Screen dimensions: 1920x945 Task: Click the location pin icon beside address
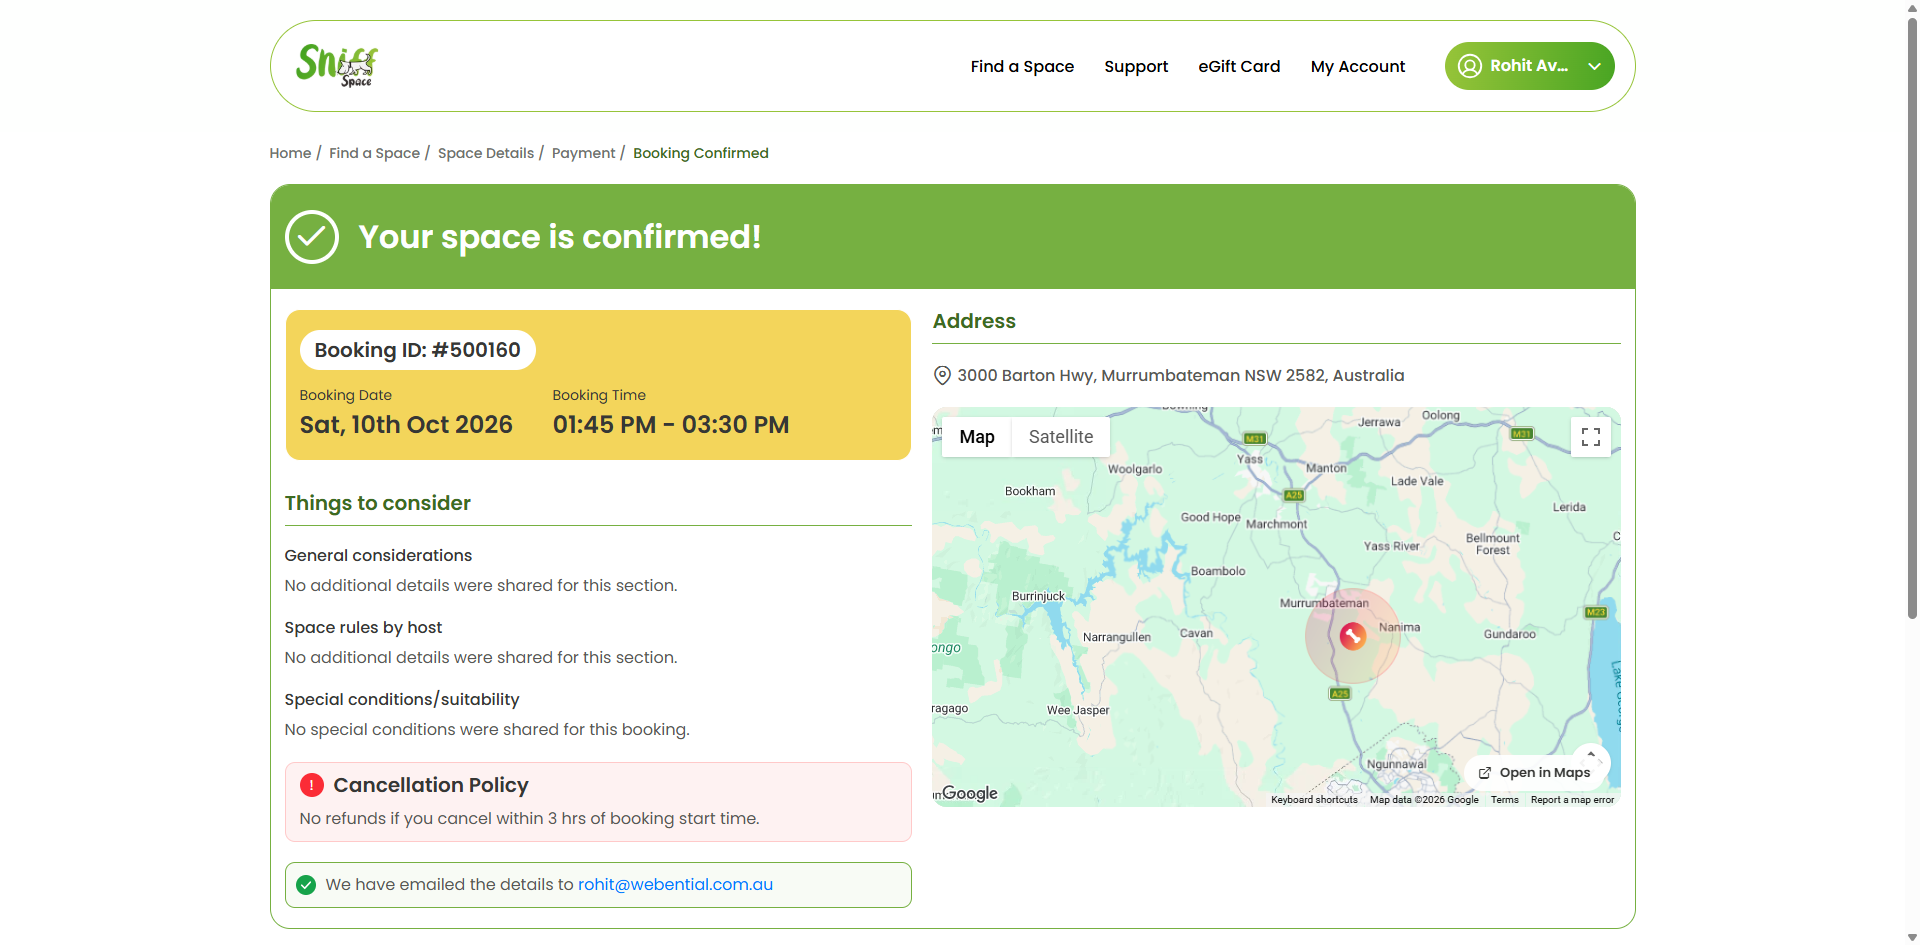point(942,376)
